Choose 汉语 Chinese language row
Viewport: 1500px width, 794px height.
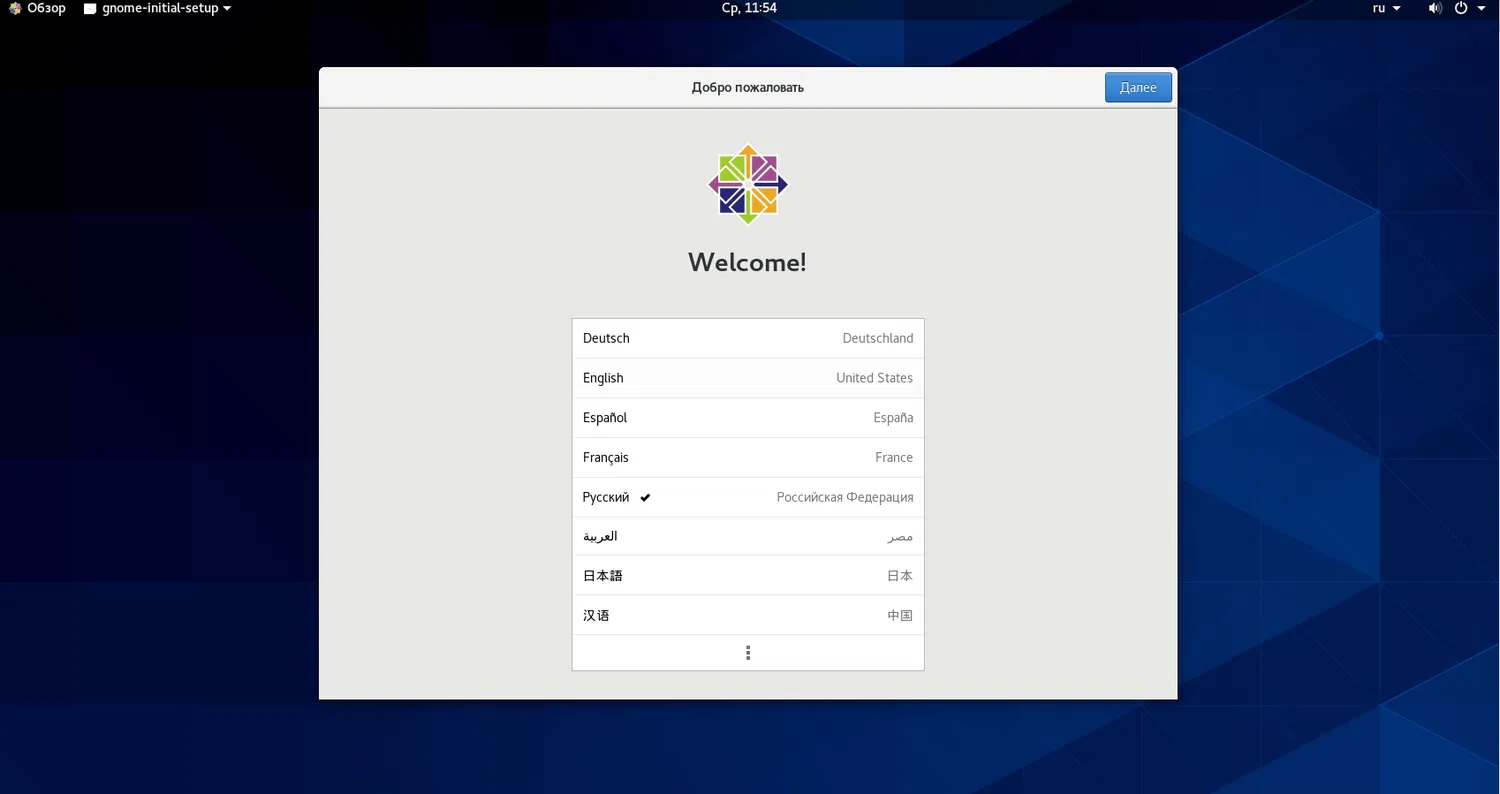[748, 615]
